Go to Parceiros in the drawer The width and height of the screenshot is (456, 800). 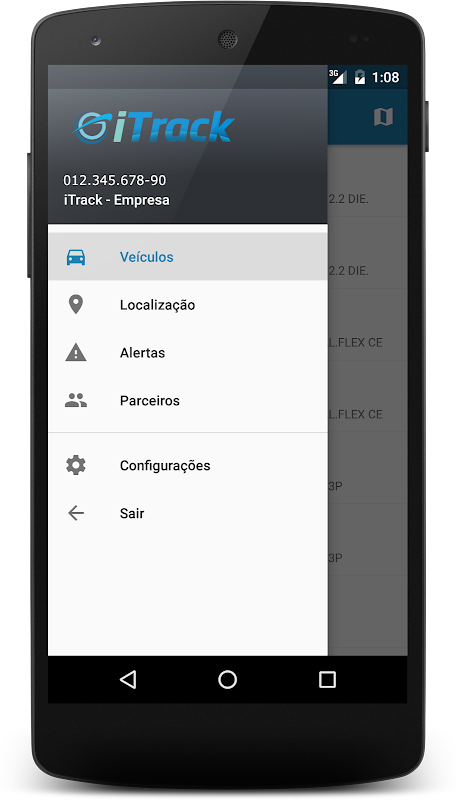tap(188, 401)
